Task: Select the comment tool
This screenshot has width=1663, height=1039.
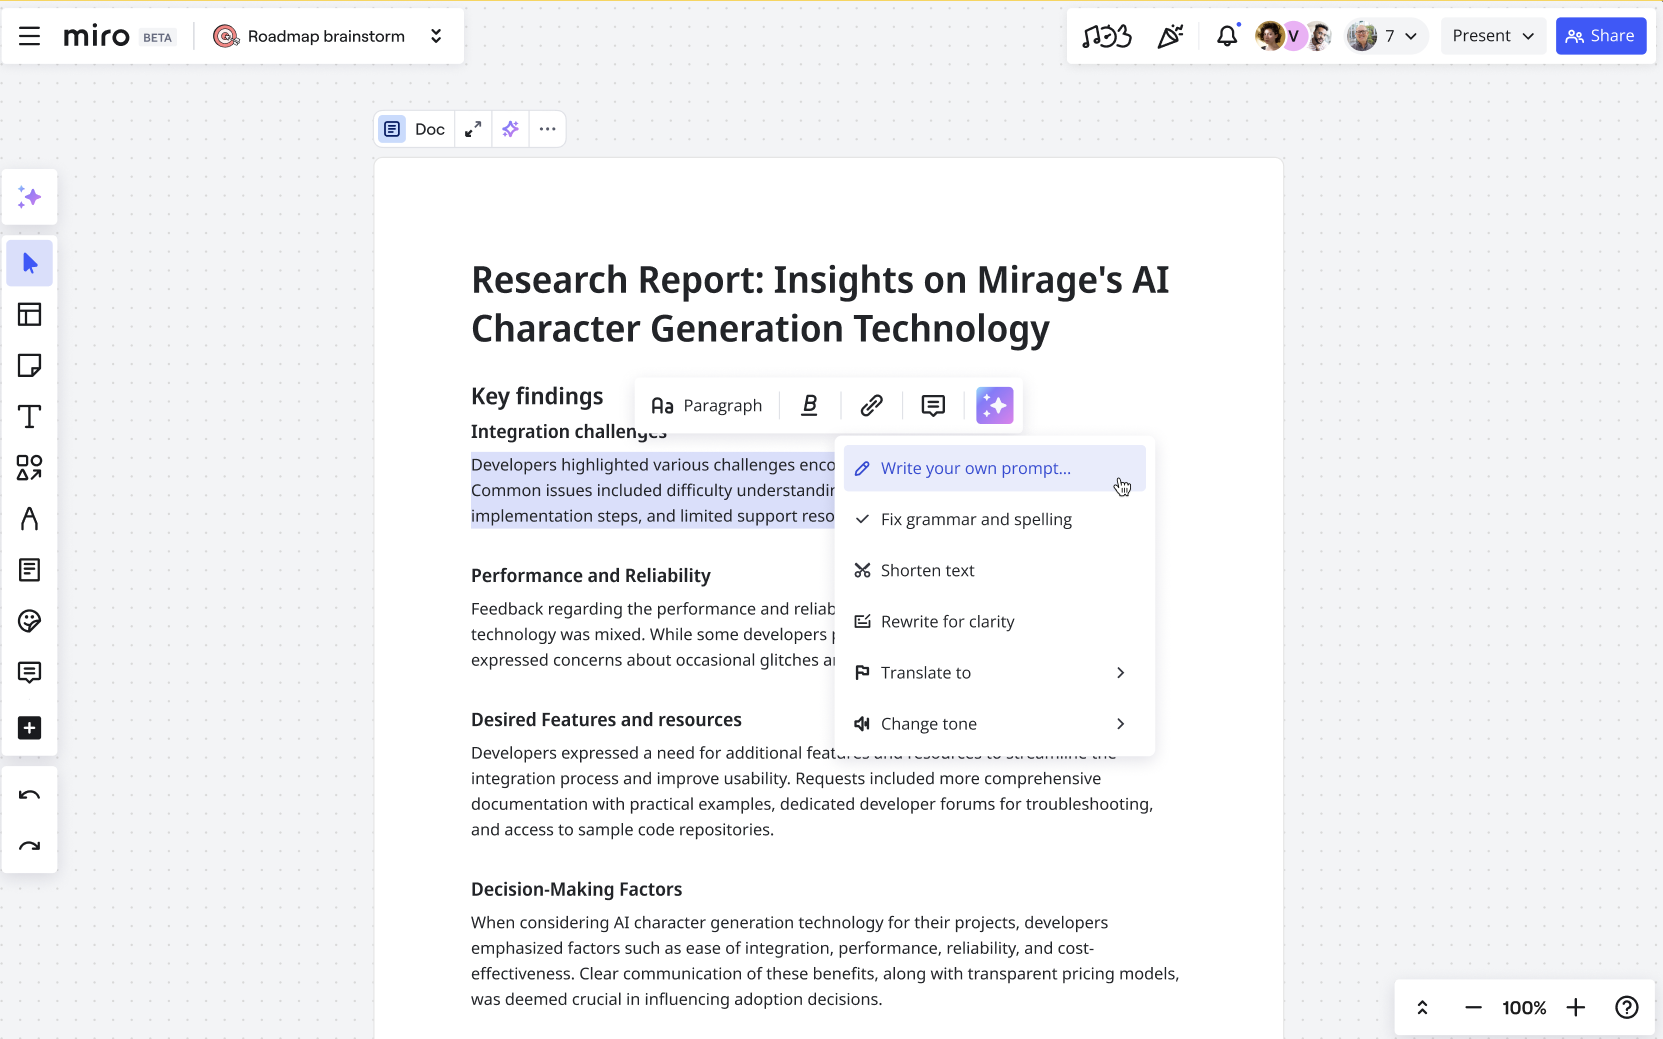Action: pyautogui.click(x=30, y=672)
